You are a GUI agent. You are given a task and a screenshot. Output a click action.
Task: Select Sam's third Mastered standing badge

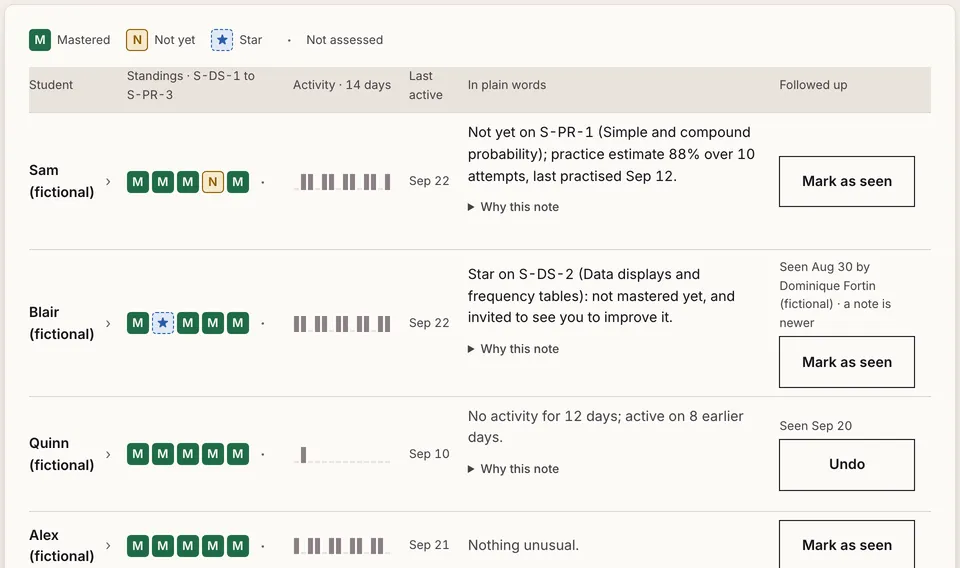click(x=188, y=182)
